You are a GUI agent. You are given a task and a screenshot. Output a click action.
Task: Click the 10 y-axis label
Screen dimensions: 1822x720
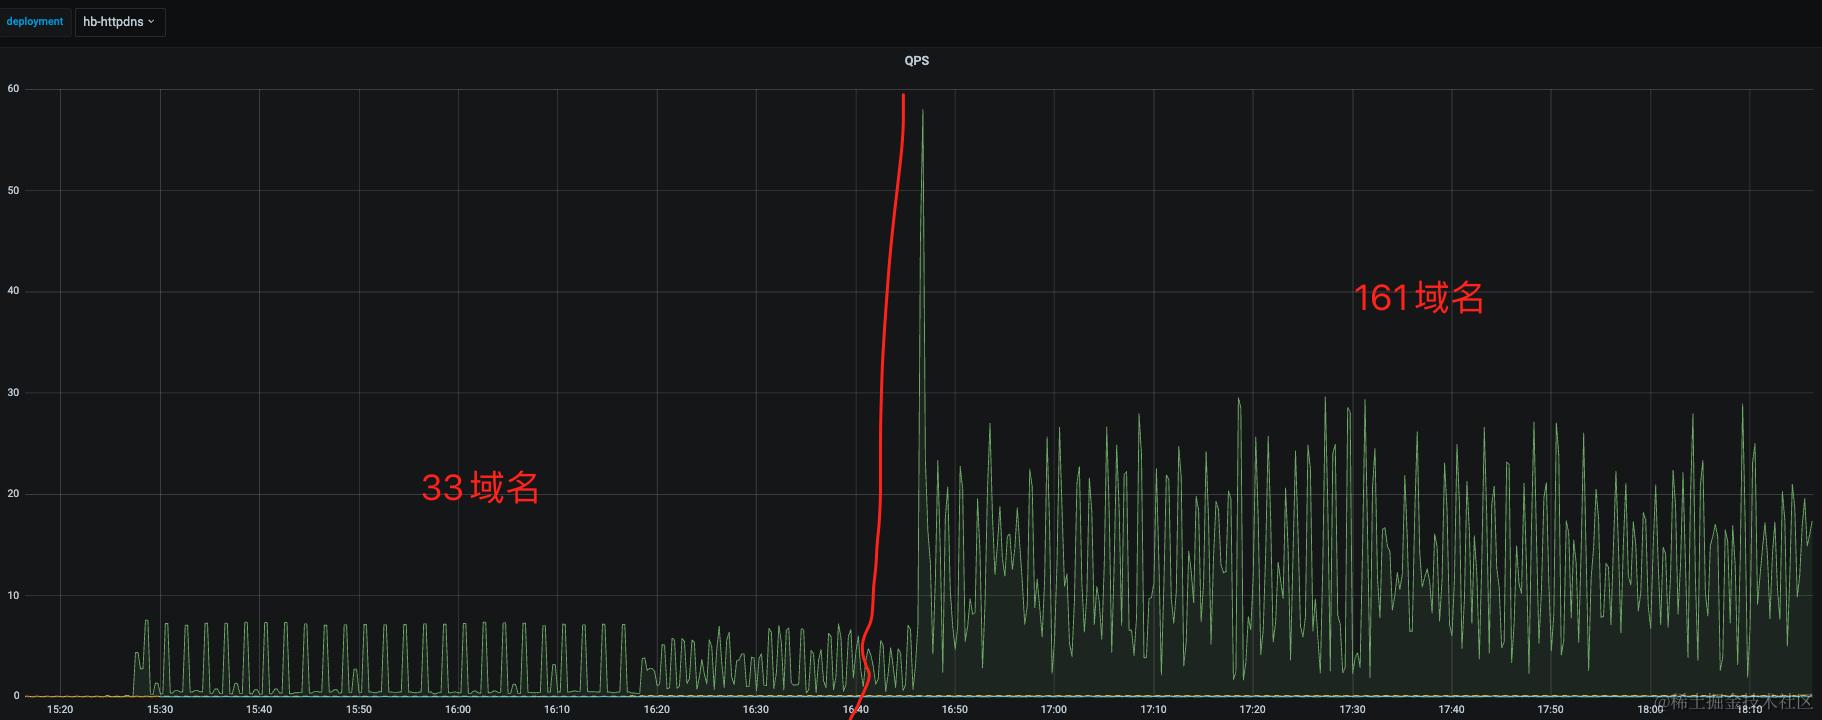click(x=13, y=596)
